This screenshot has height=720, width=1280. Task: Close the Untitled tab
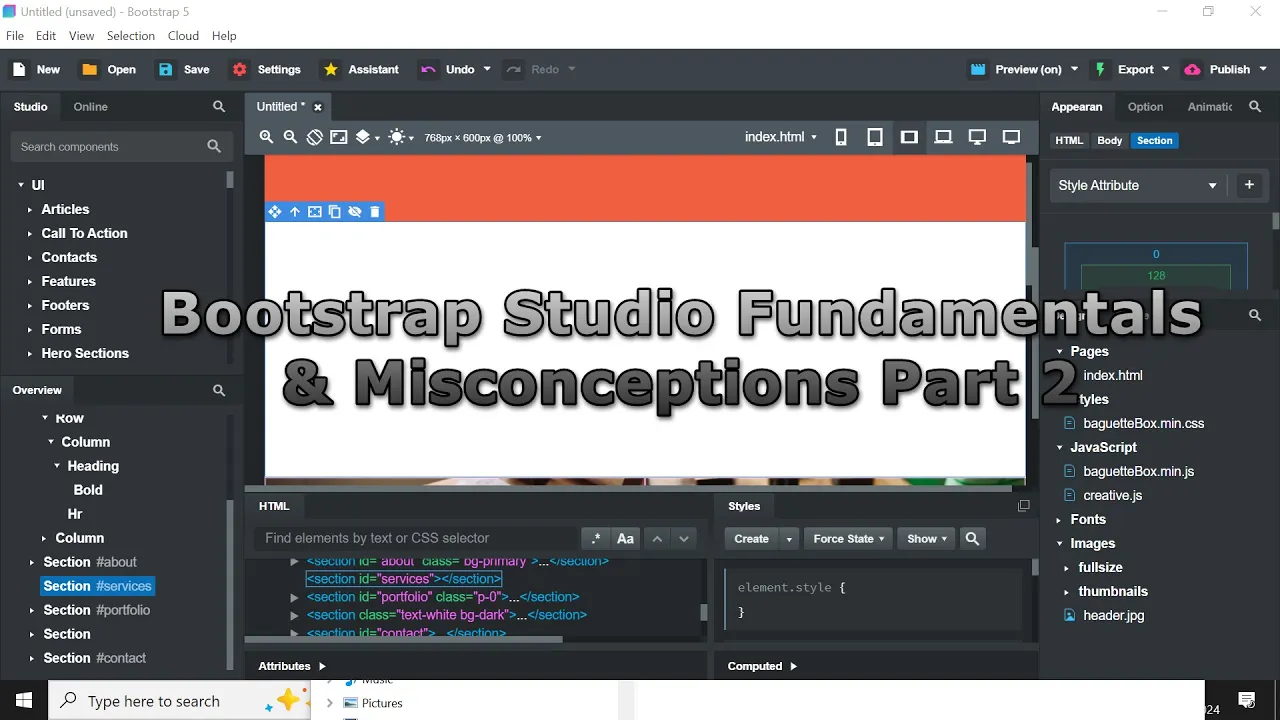[x=318, y=107]
